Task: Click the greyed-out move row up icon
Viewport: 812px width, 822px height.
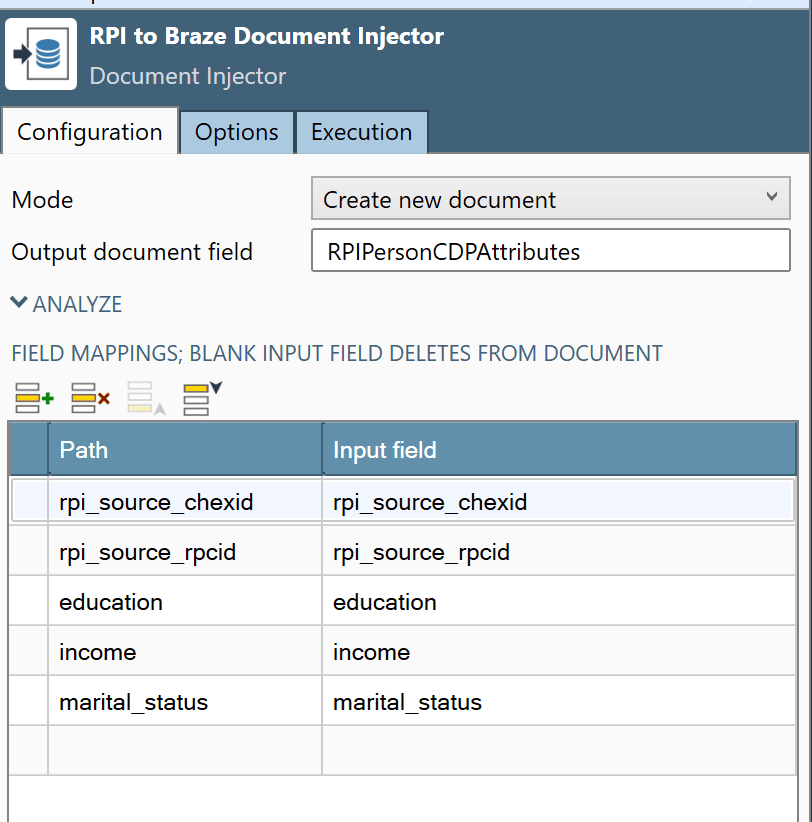Action: 143,397
